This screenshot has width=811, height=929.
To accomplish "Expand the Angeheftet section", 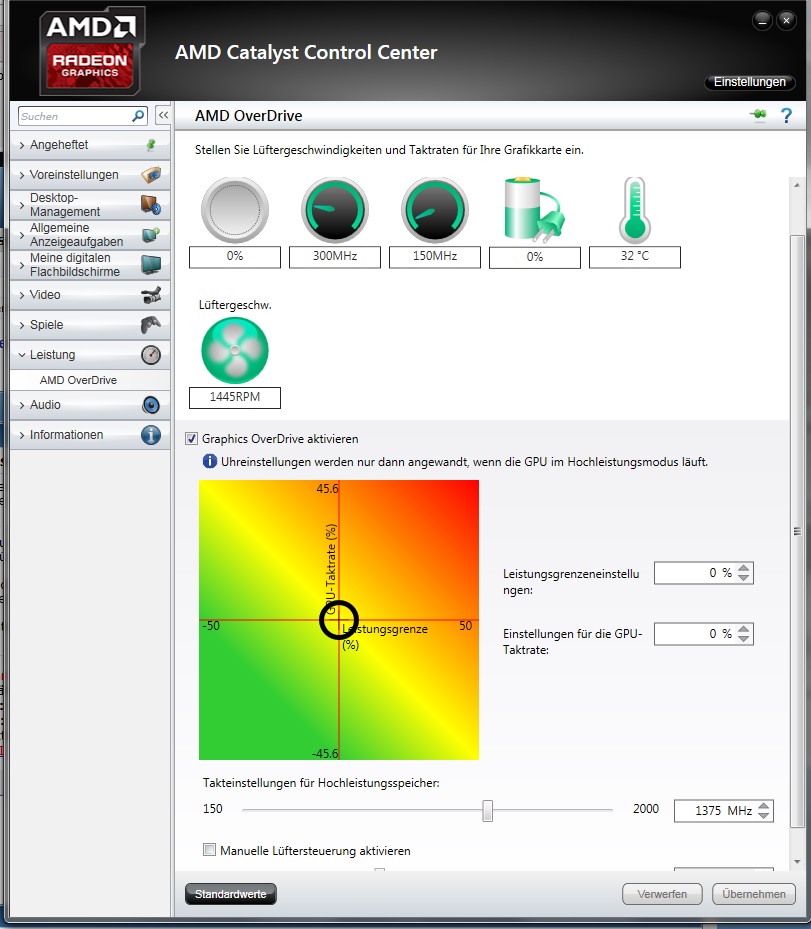I will coord(22,145).
